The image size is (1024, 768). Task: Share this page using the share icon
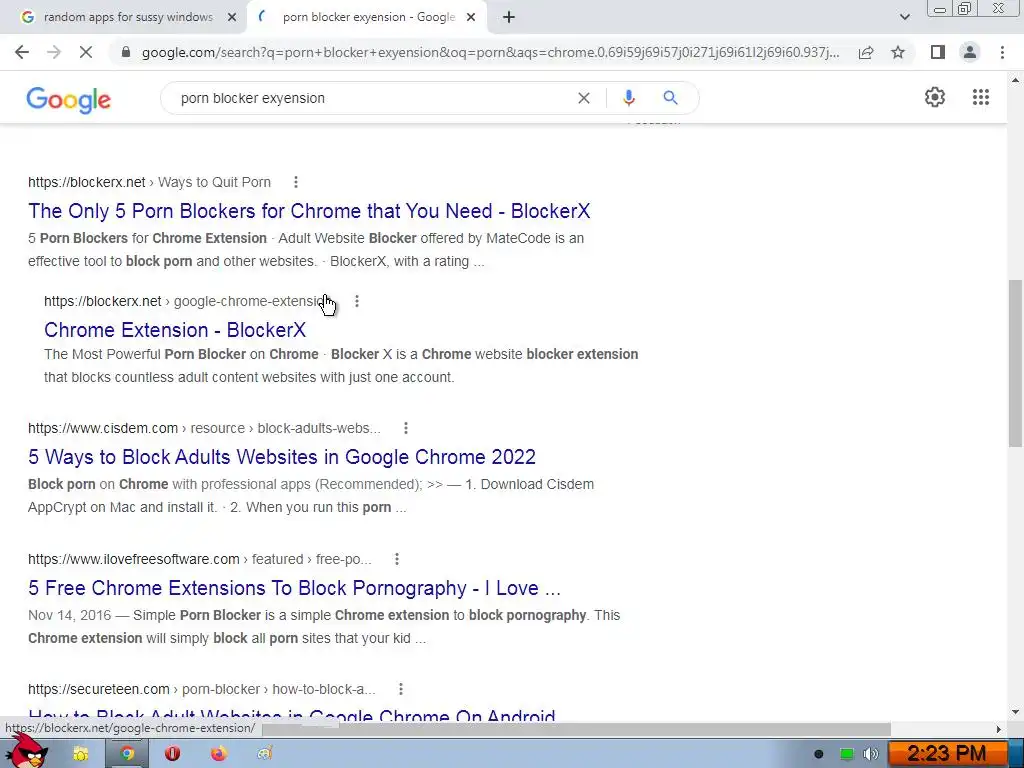(x=866, y=52)
